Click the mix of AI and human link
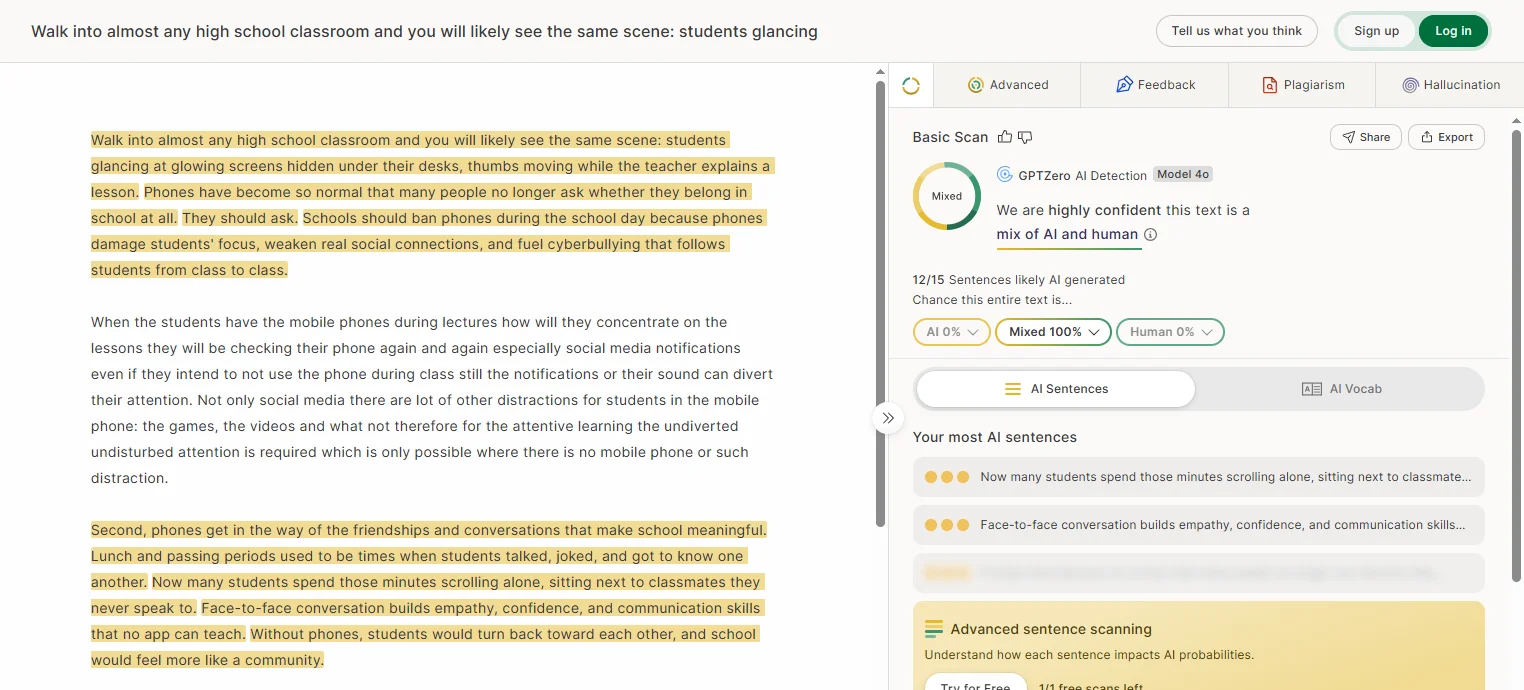This screenshot has width=1524, height=690. [x=1067, y=234]
